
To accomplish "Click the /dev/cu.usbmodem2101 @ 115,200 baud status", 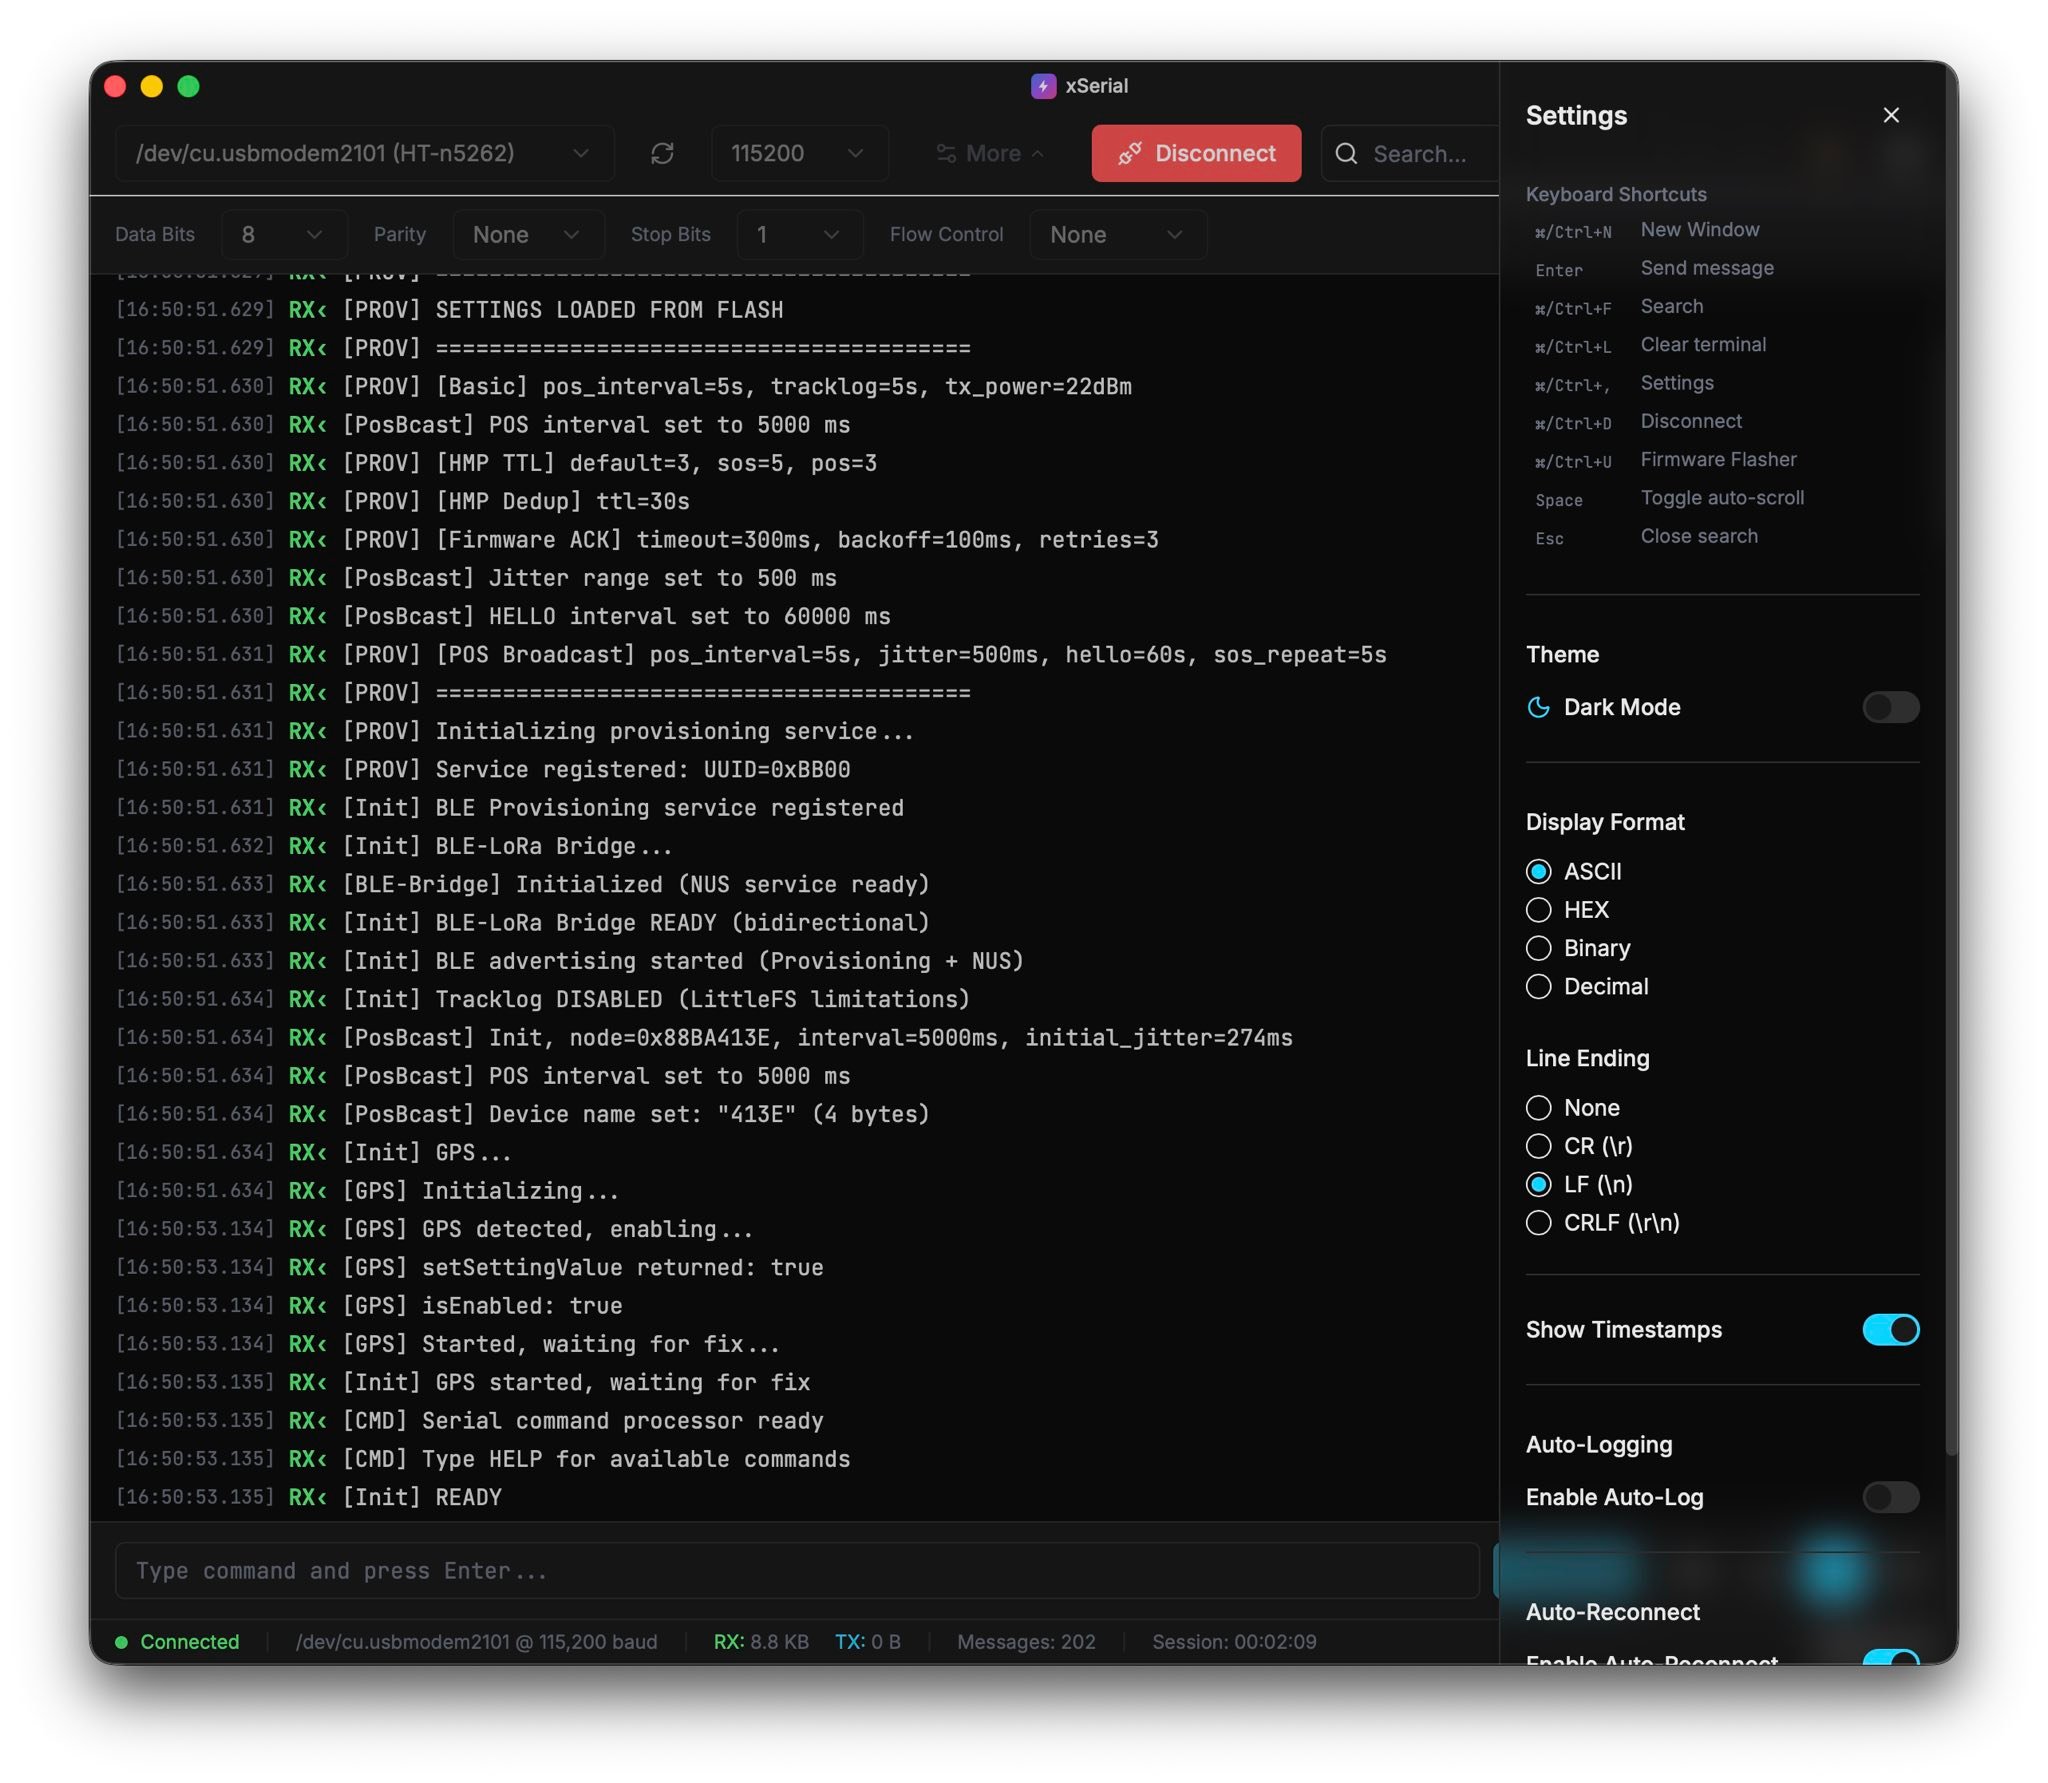I will [x=476, y=1641].
